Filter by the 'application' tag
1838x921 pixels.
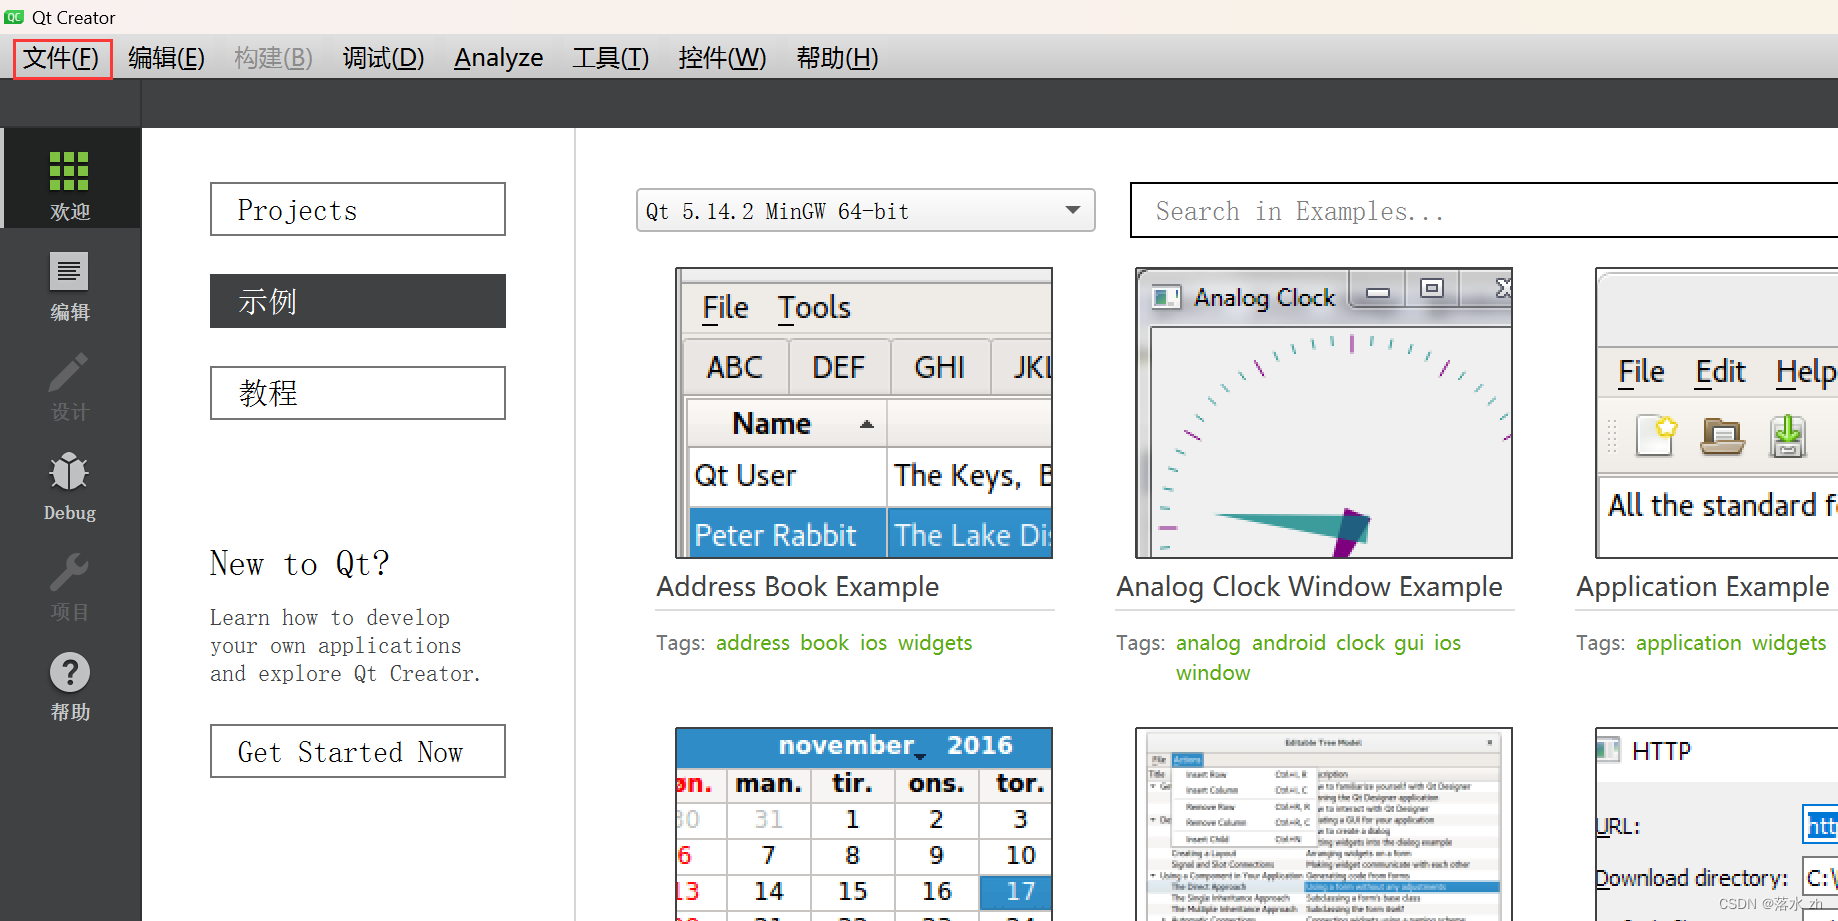1689,642
